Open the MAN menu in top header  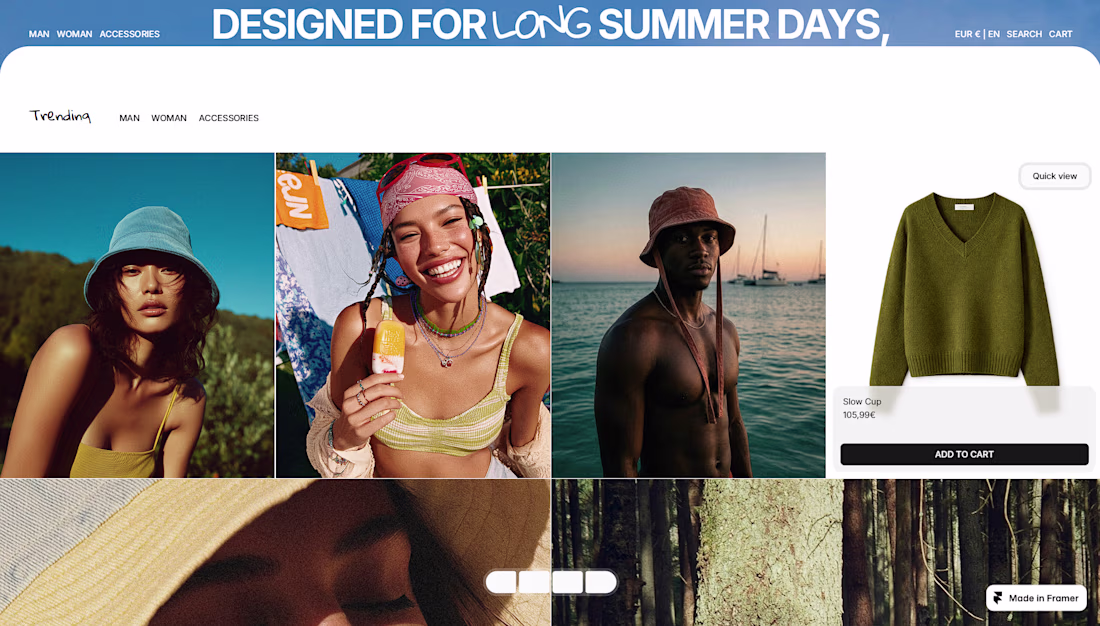[x=39, y=34]
